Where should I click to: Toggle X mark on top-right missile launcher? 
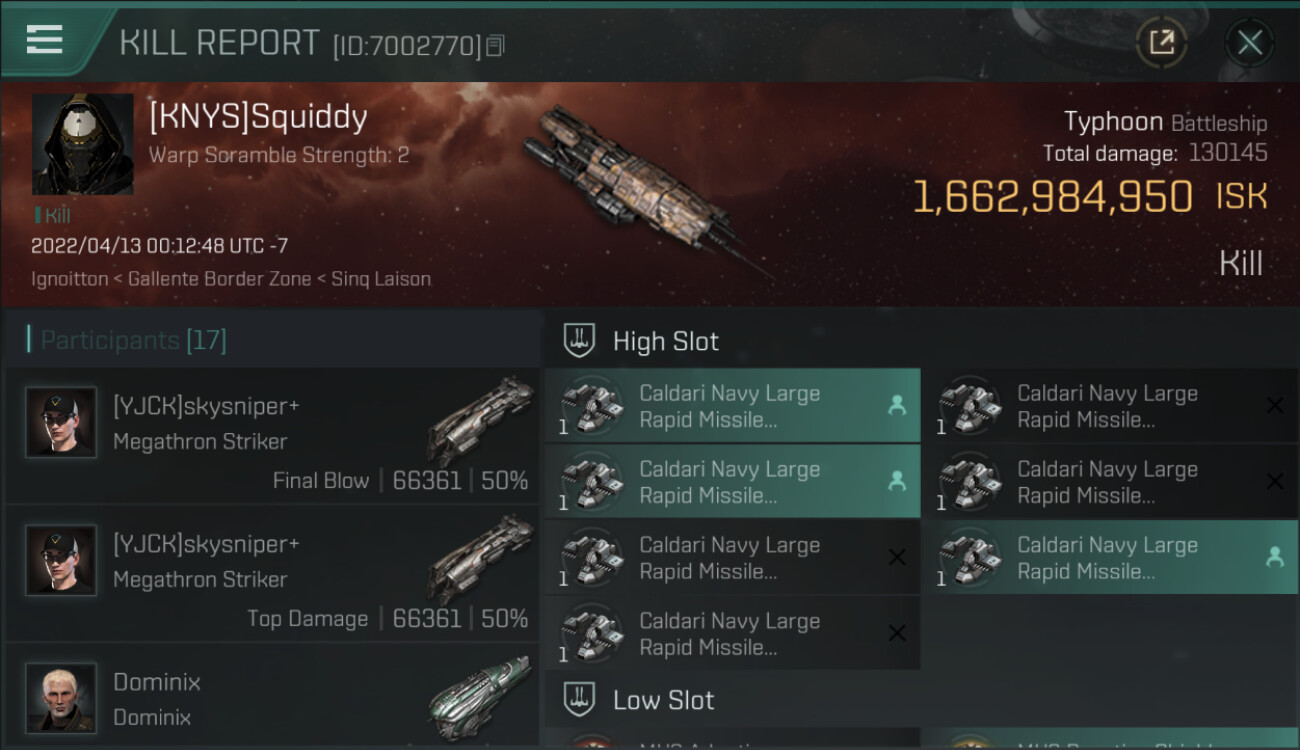(x=1274, y=405)
